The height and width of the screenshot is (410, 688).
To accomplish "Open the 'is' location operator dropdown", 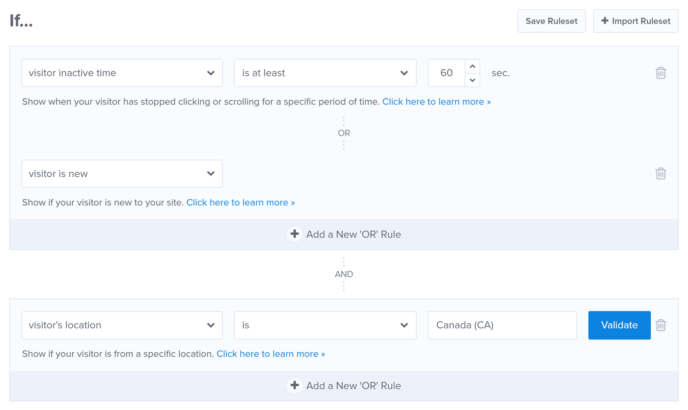I will [325, 325].
